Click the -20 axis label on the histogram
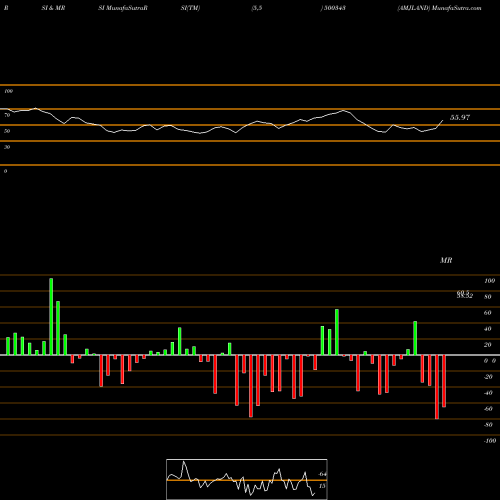Screen dimensions: 500x500 click(488, 377)
